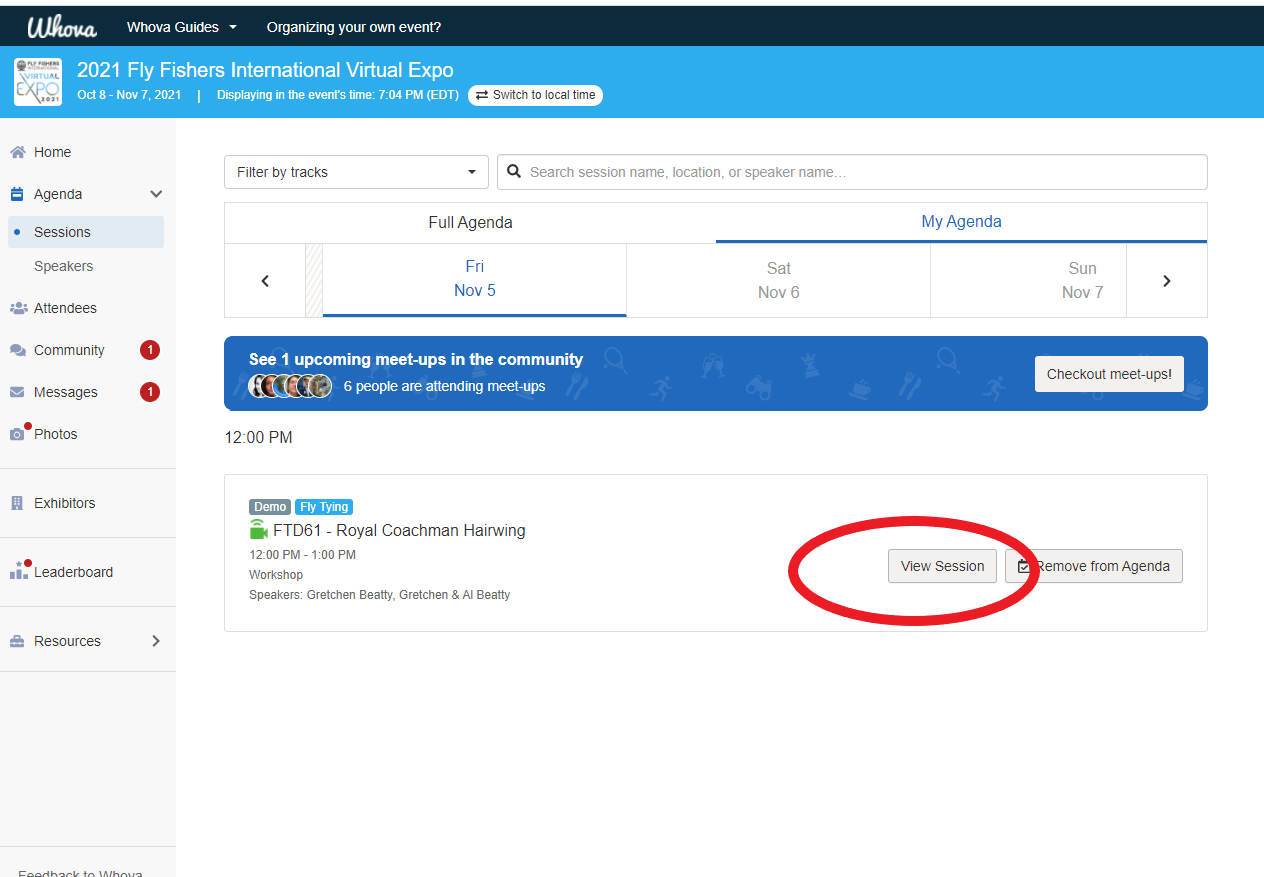The width and height of the screenshot is (1264, 877).
Task: Open Organizing your own event link
Action: (354, 27)
